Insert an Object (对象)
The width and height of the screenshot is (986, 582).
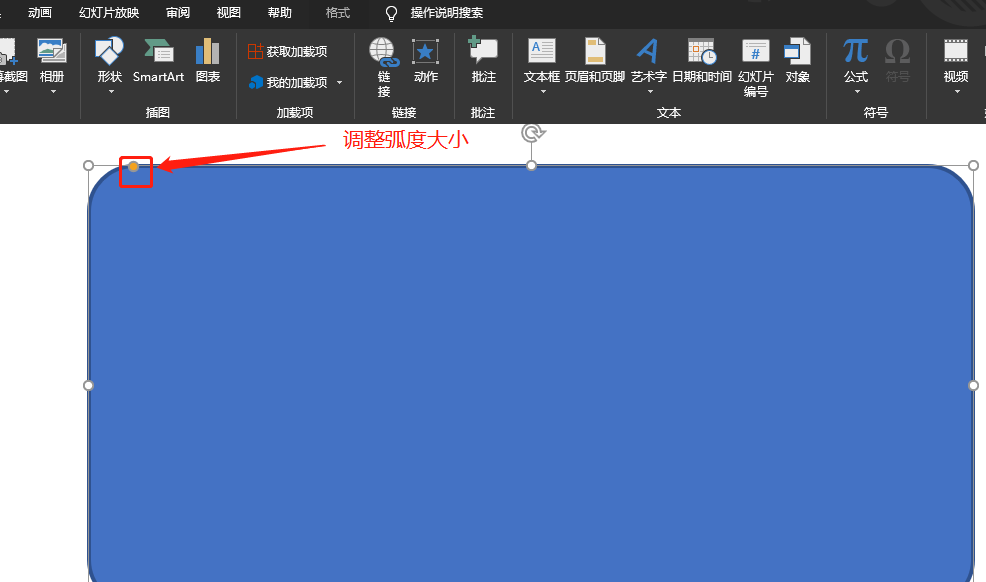pyautogui.click(x=797, y=60)
